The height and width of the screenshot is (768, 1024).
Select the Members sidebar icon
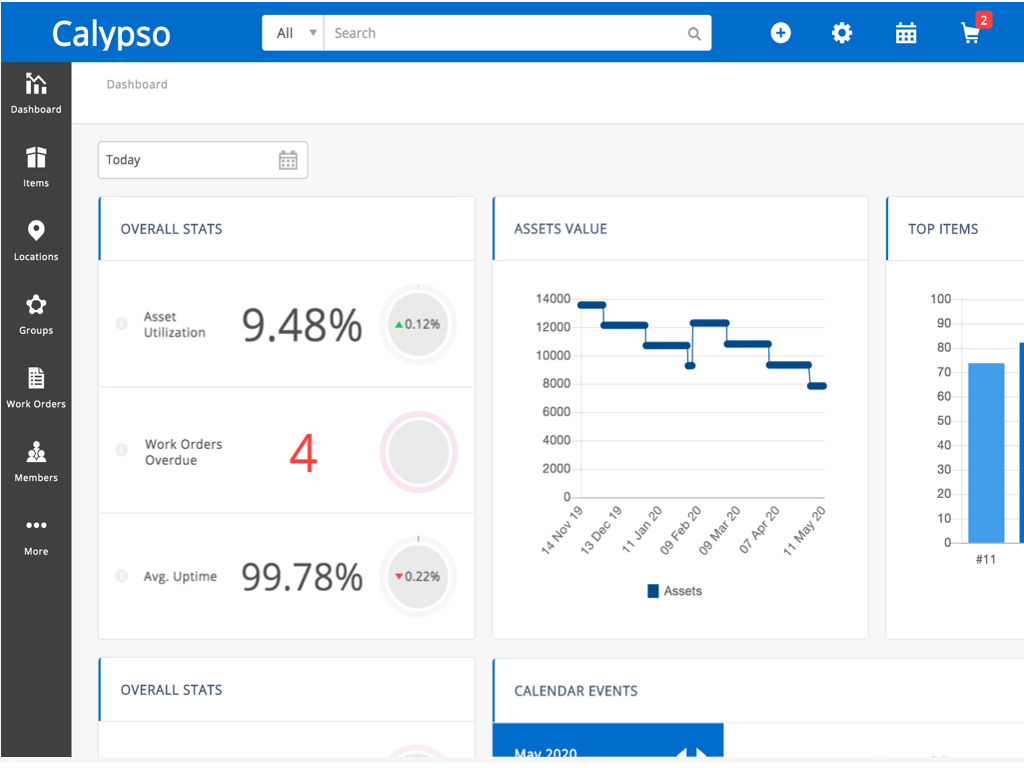pos(36,460)
